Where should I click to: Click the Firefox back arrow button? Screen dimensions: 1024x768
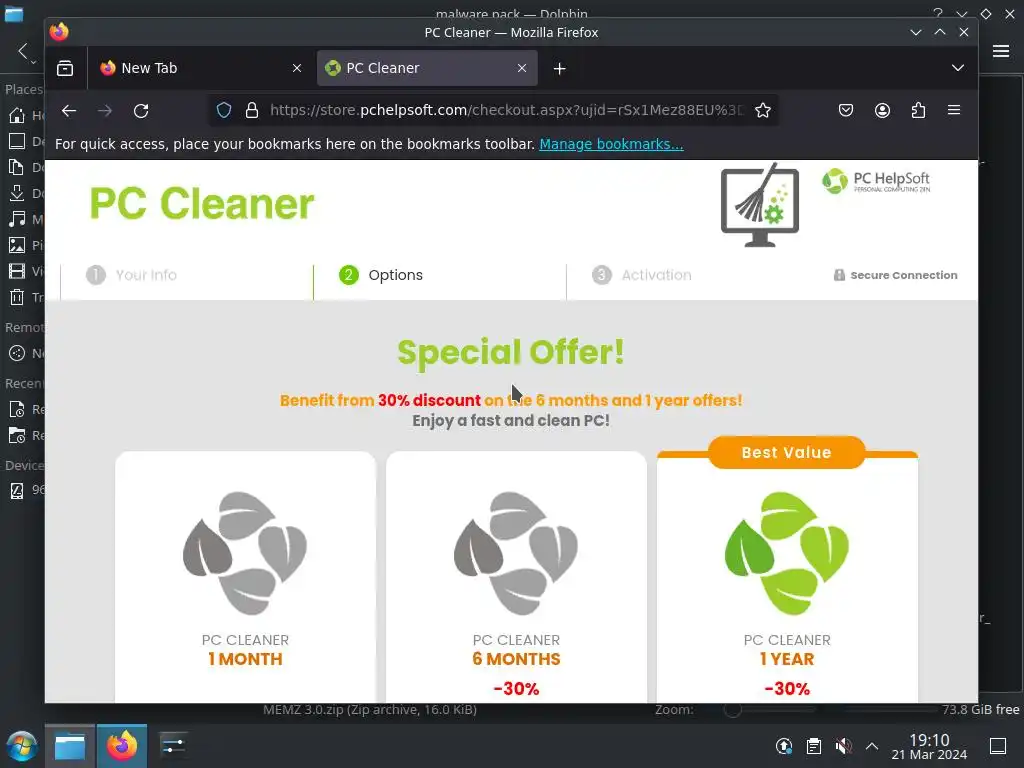(69, 110)
